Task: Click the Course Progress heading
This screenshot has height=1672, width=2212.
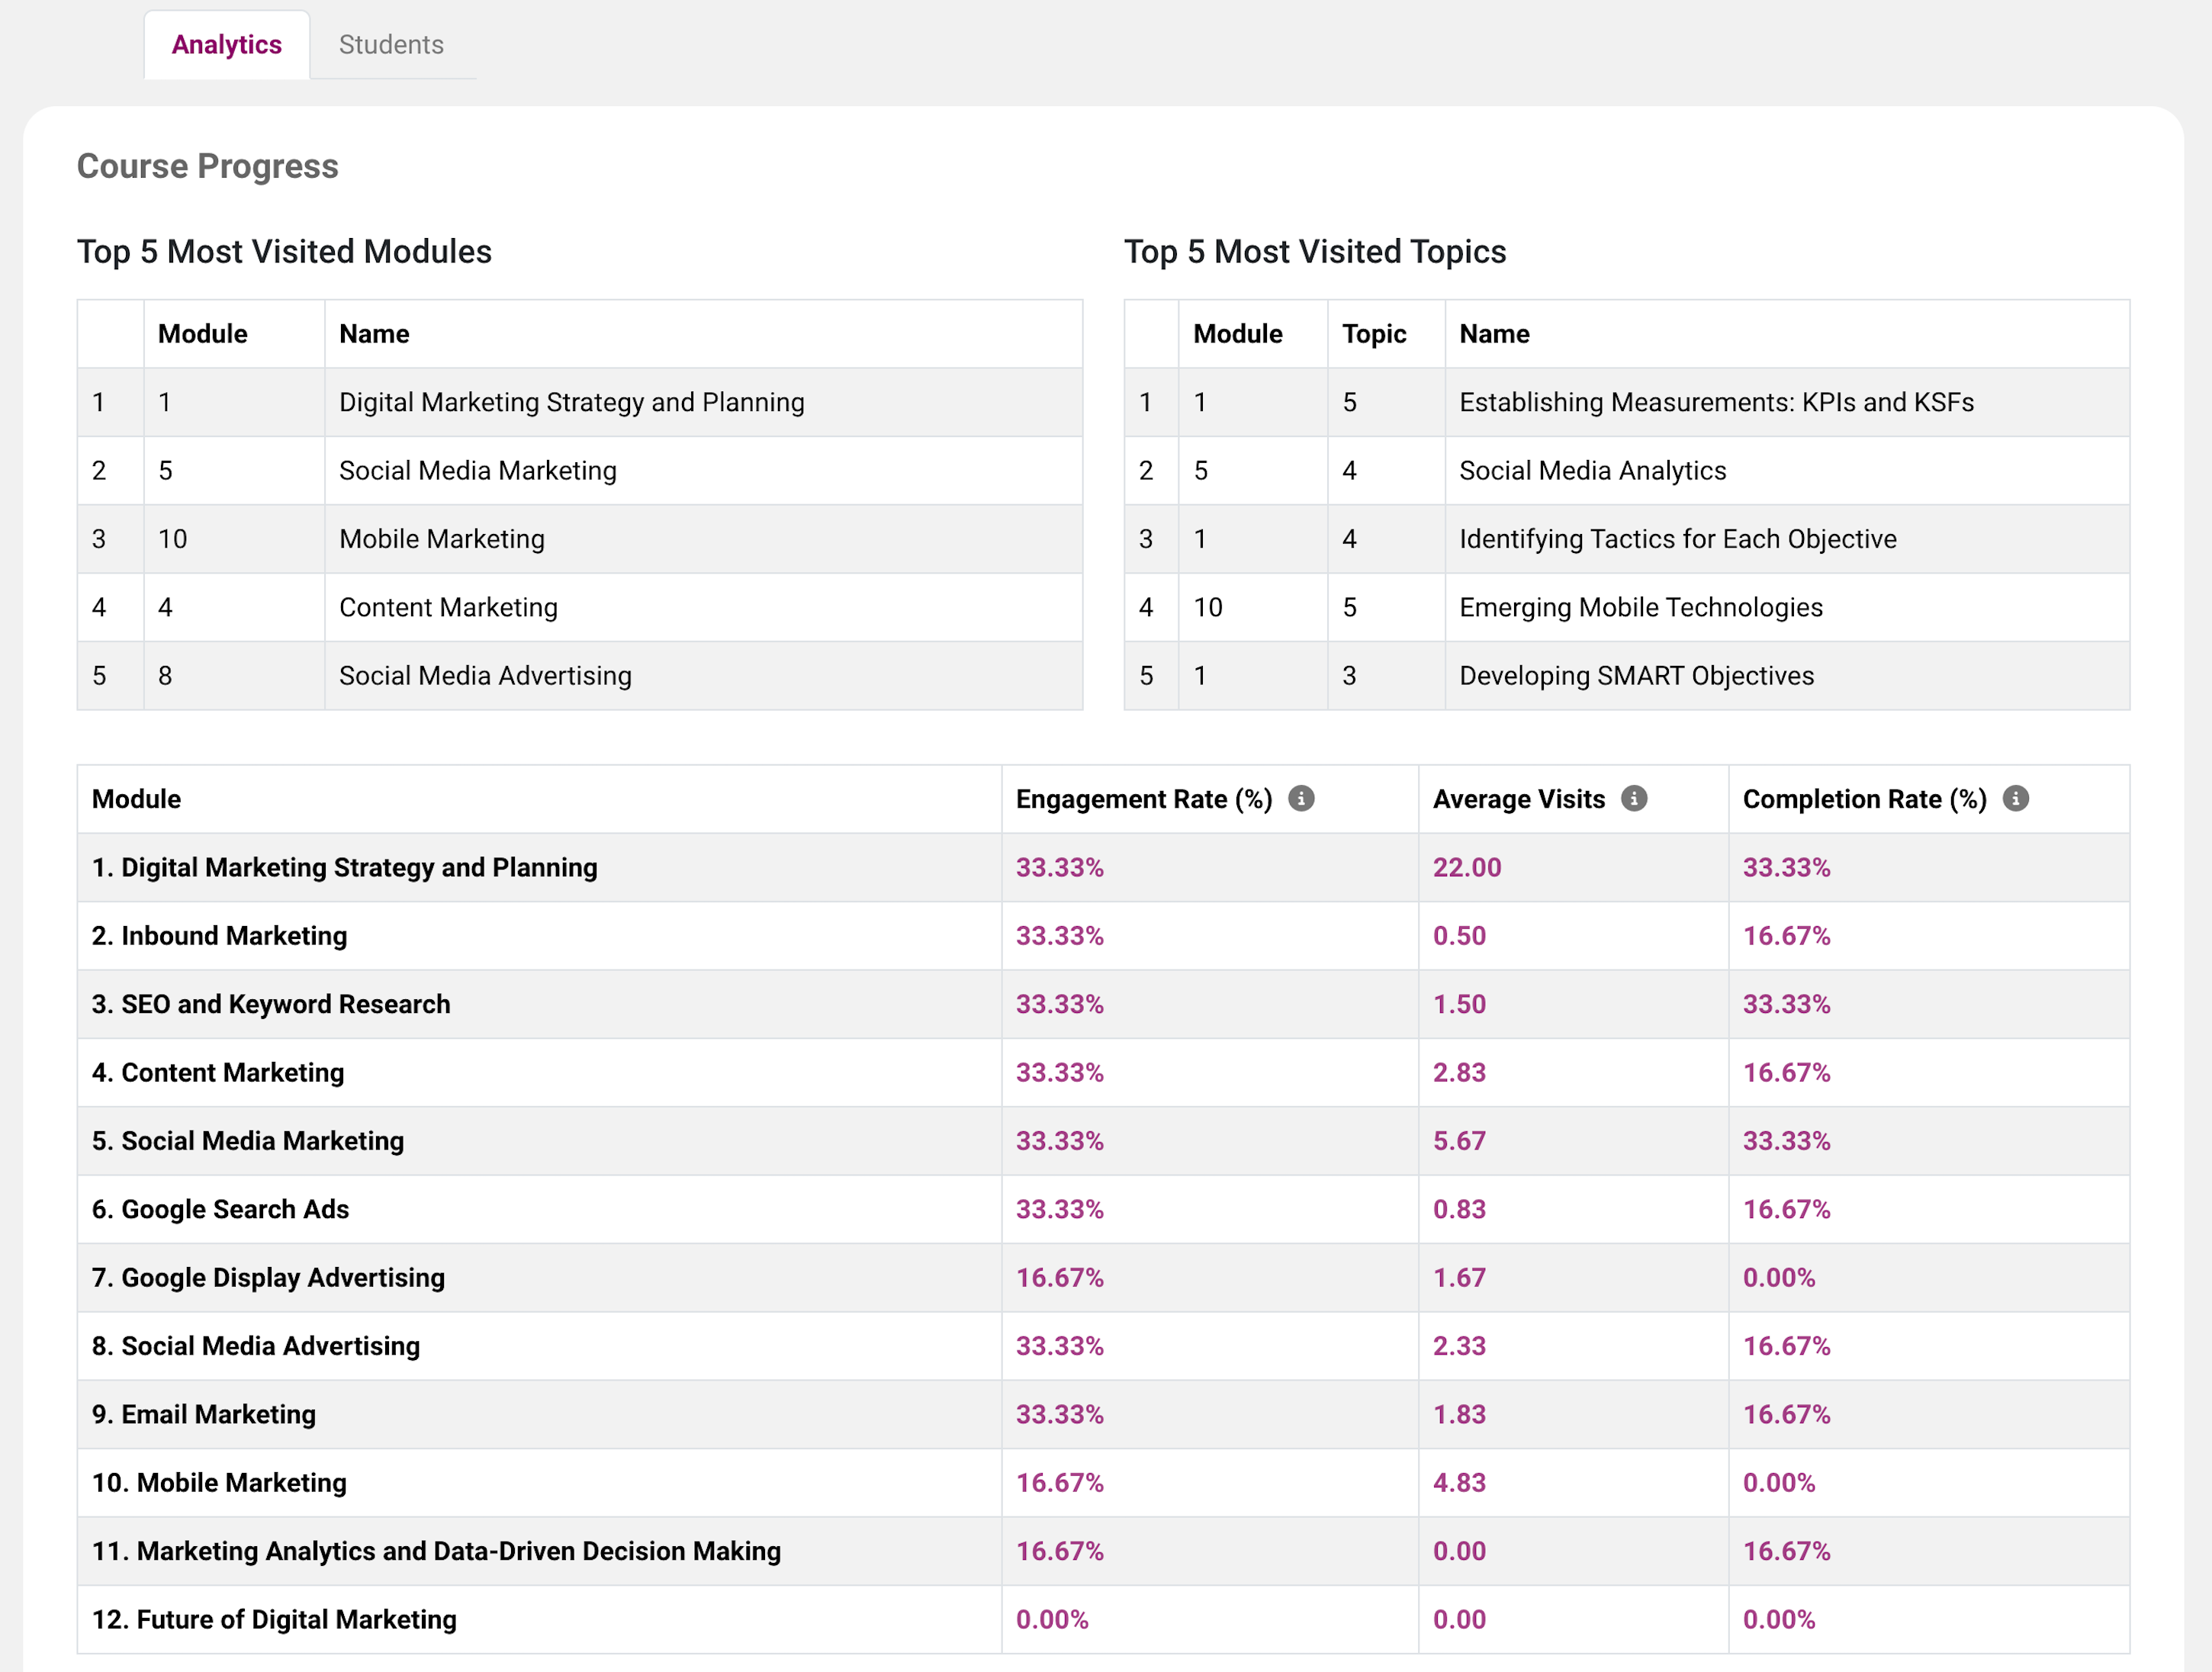Action: pos(208,166)
